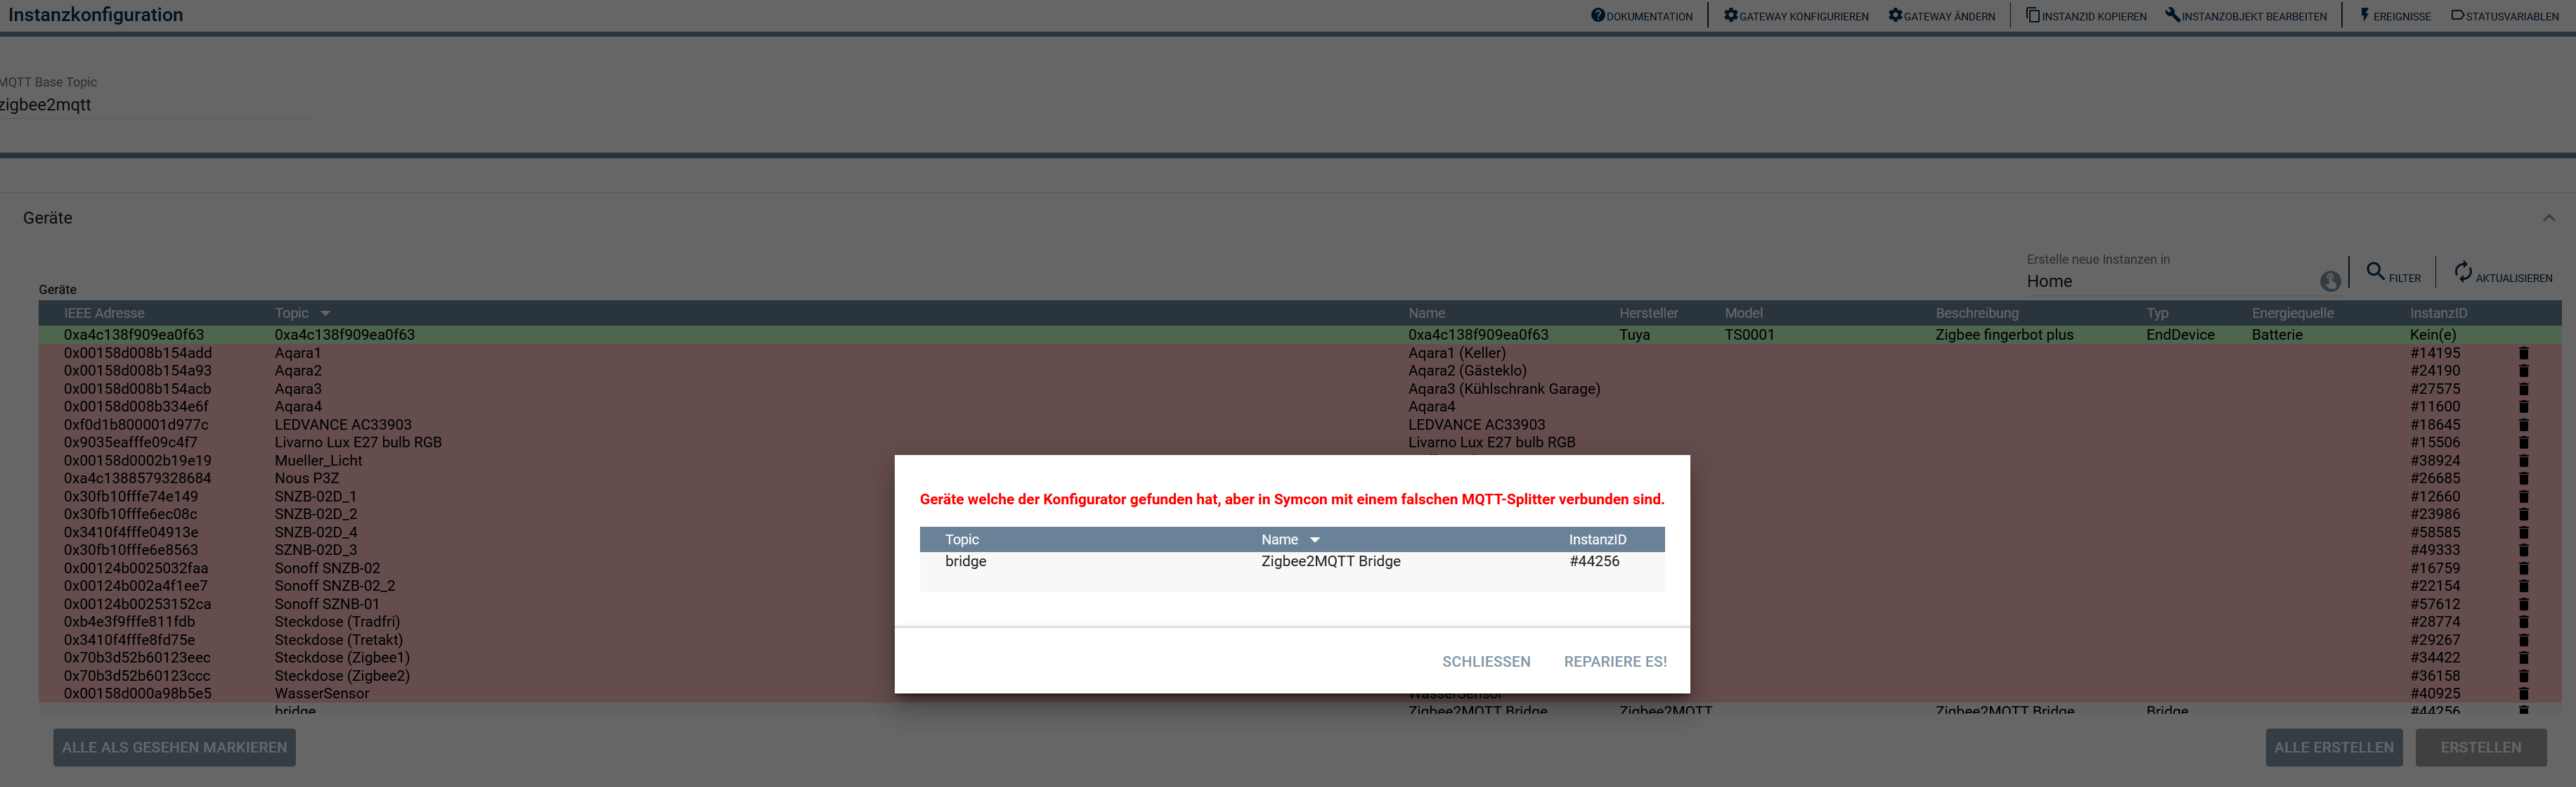Click Alle als gesehen markieren button
Screen dimensions: 2576x787
tap(174, 747)
